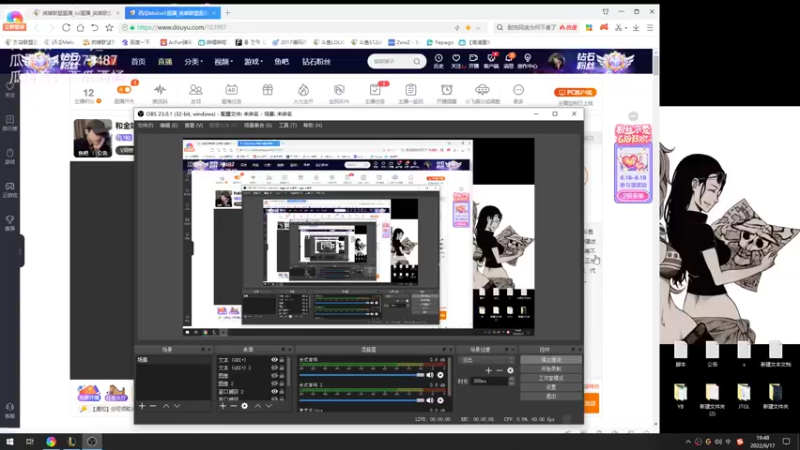Toggle the lock on 图像 source

click(x=282, y=376)
